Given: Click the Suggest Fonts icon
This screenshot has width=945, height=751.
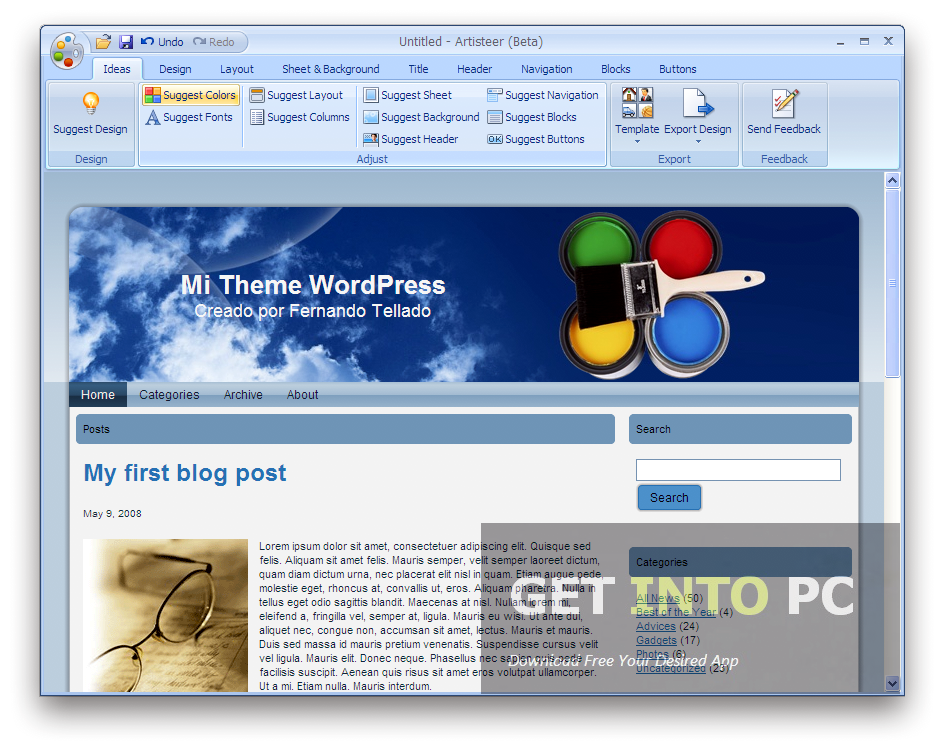Looking at the screenshot, I should pyautogui.click(x=153, y=117).
